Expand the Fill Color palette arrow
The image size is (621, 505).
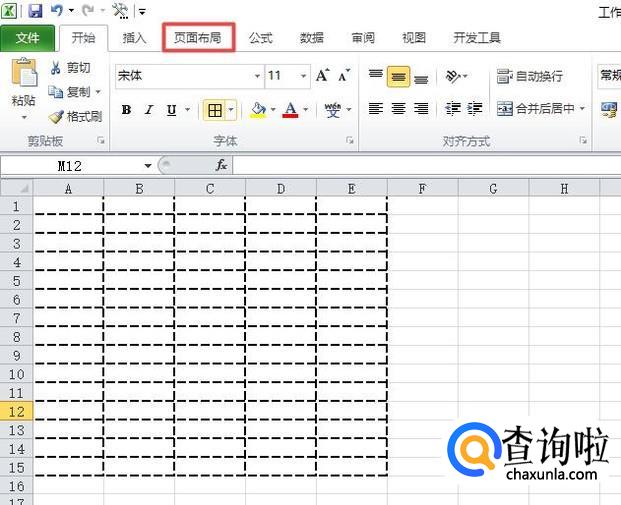pyautogui.click(x=273, y=109)
